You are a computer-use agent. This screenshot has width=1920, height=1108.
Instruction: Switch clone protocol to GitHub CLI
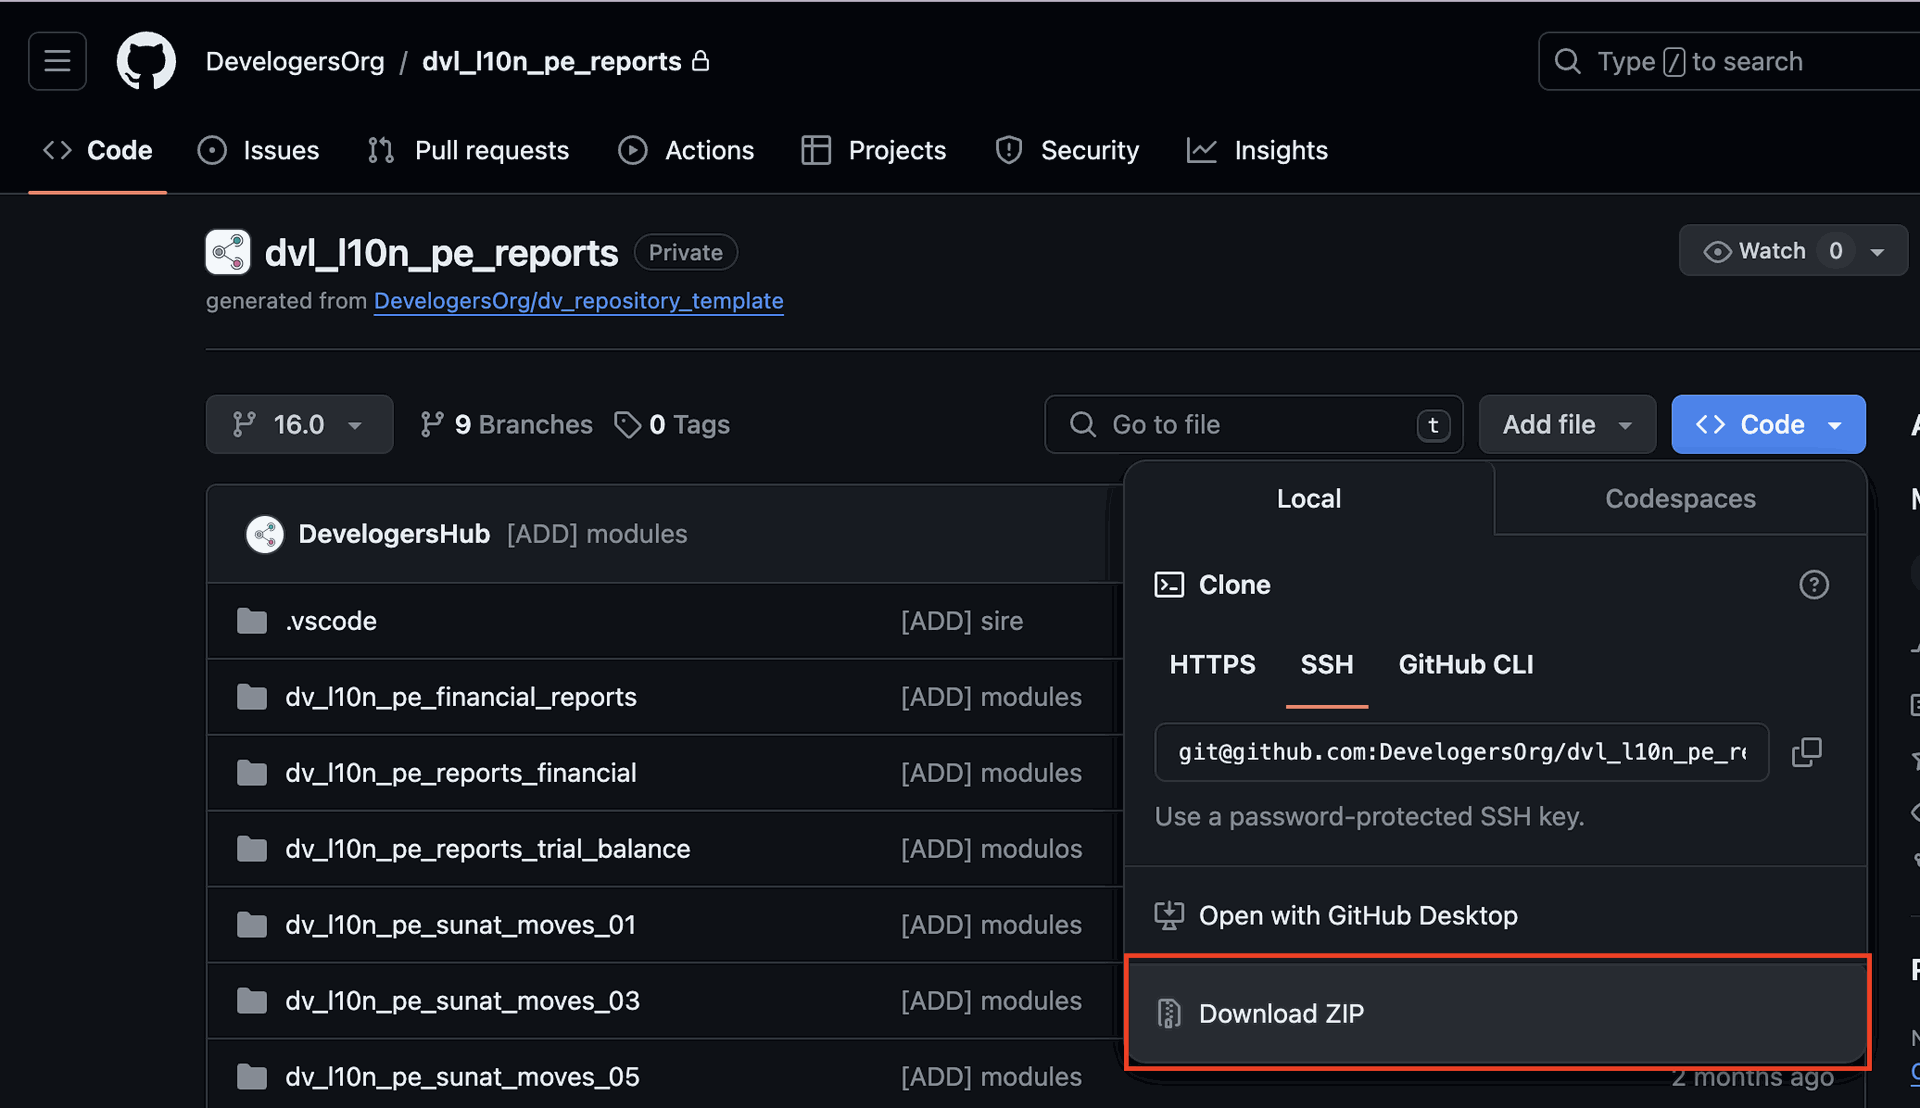[1465, 664]
